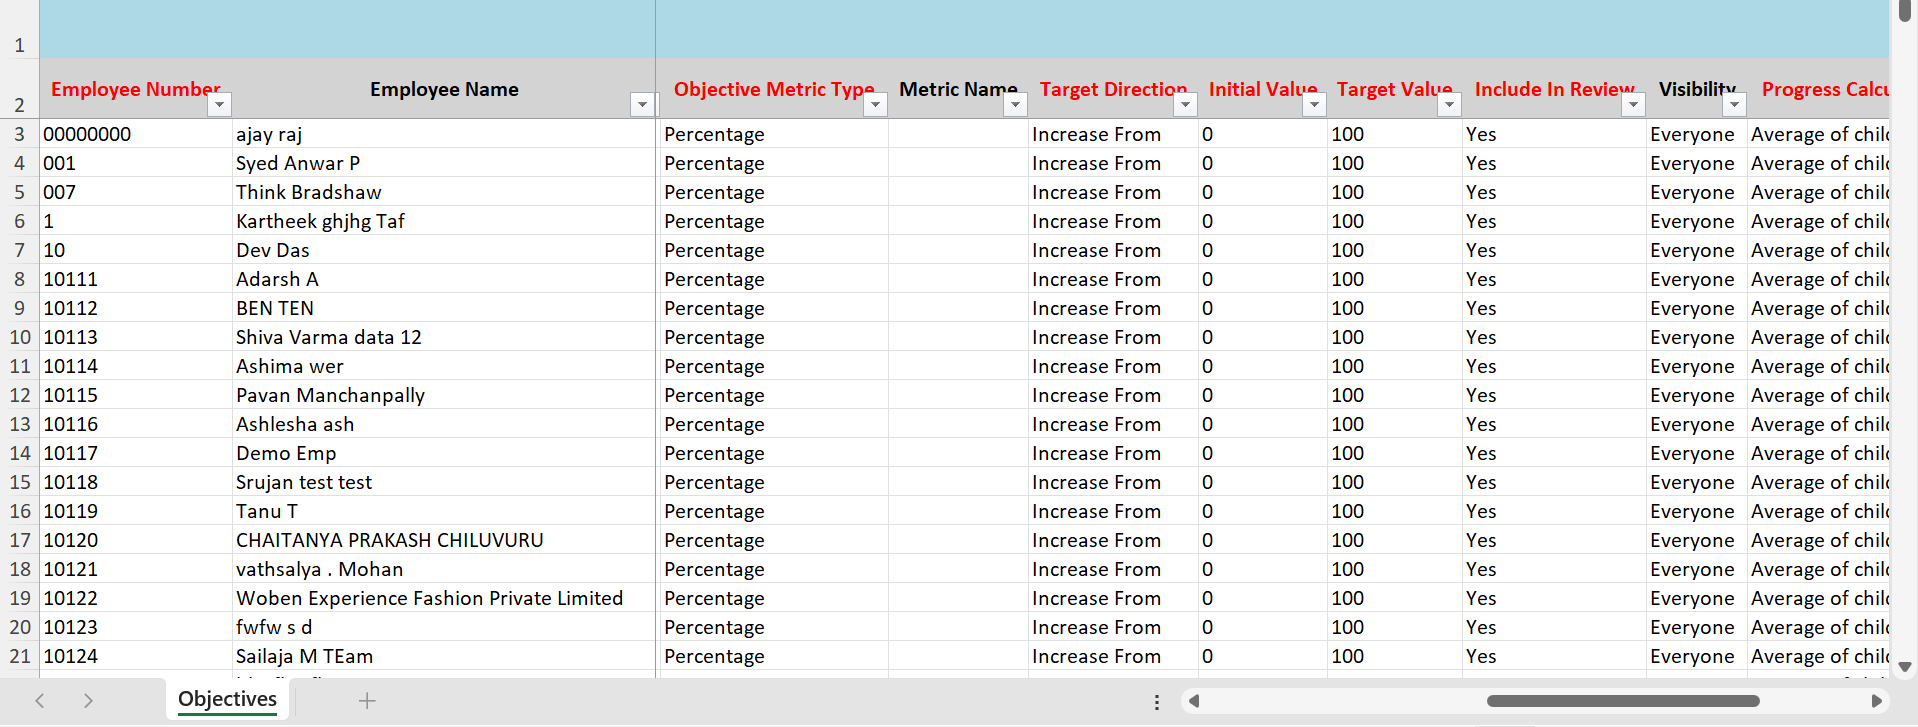The image size is (1918, 727).
Task: Switch to the Objectives sheet tab
Action: pos(227,700)
